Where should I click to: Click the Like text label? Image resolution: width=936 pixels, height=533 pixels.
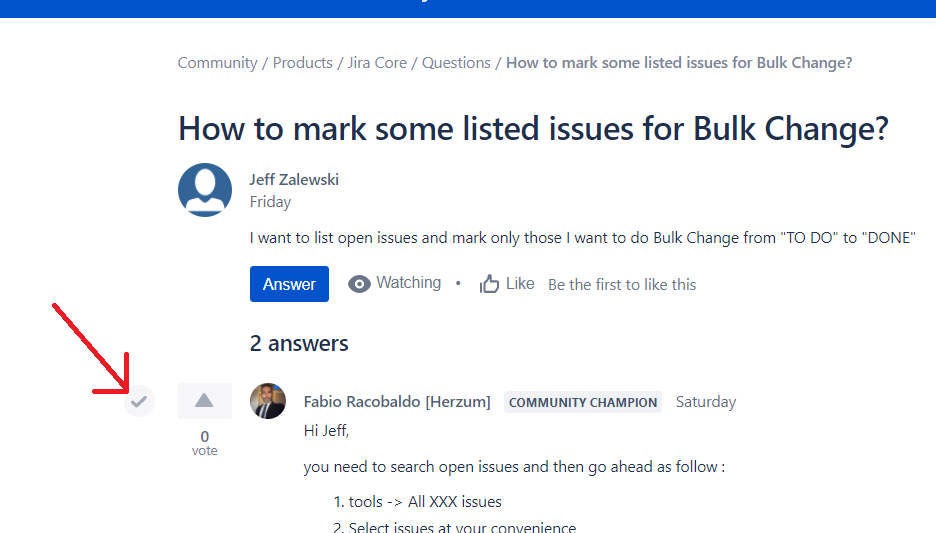click(x=520, y=284)
